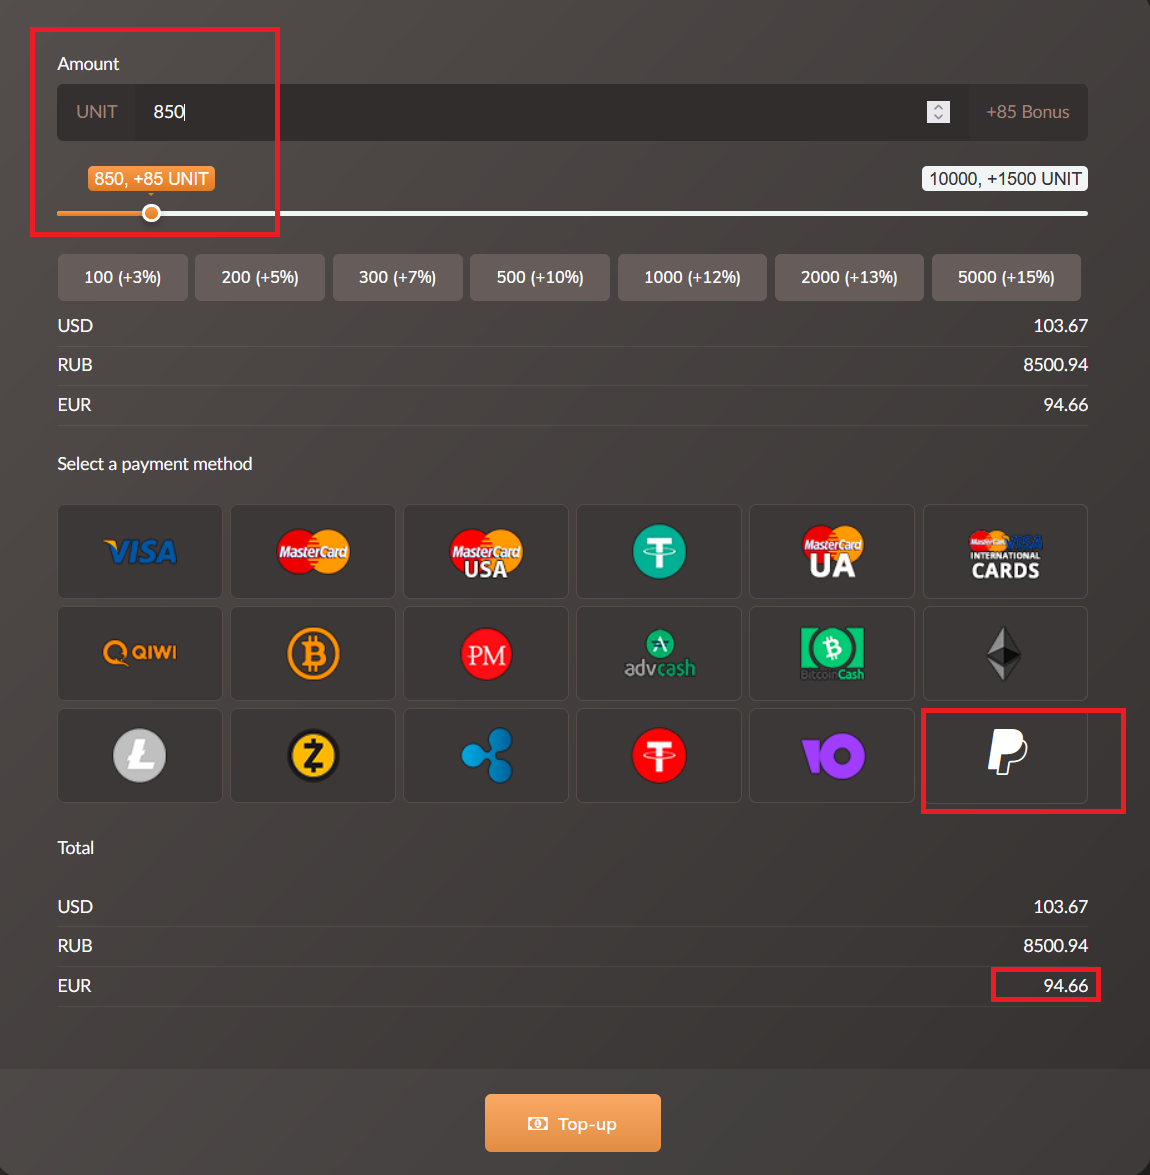Select Zcash payment method
The width and height of the screenshot is (1150, 1175).
tap(313, 755)
